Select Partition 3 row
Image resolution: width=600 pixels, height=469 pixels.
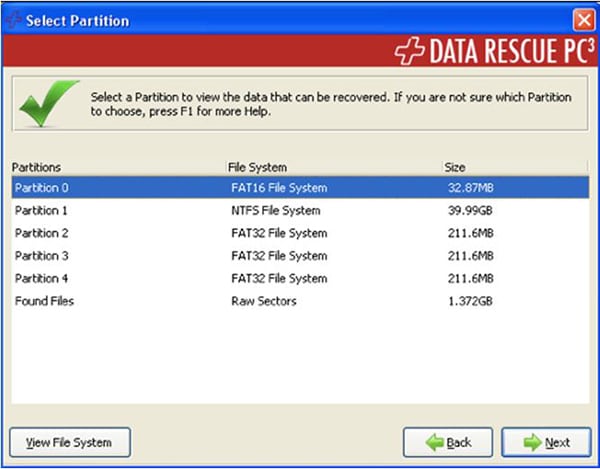pyautogui.click(x=300, y=256)
